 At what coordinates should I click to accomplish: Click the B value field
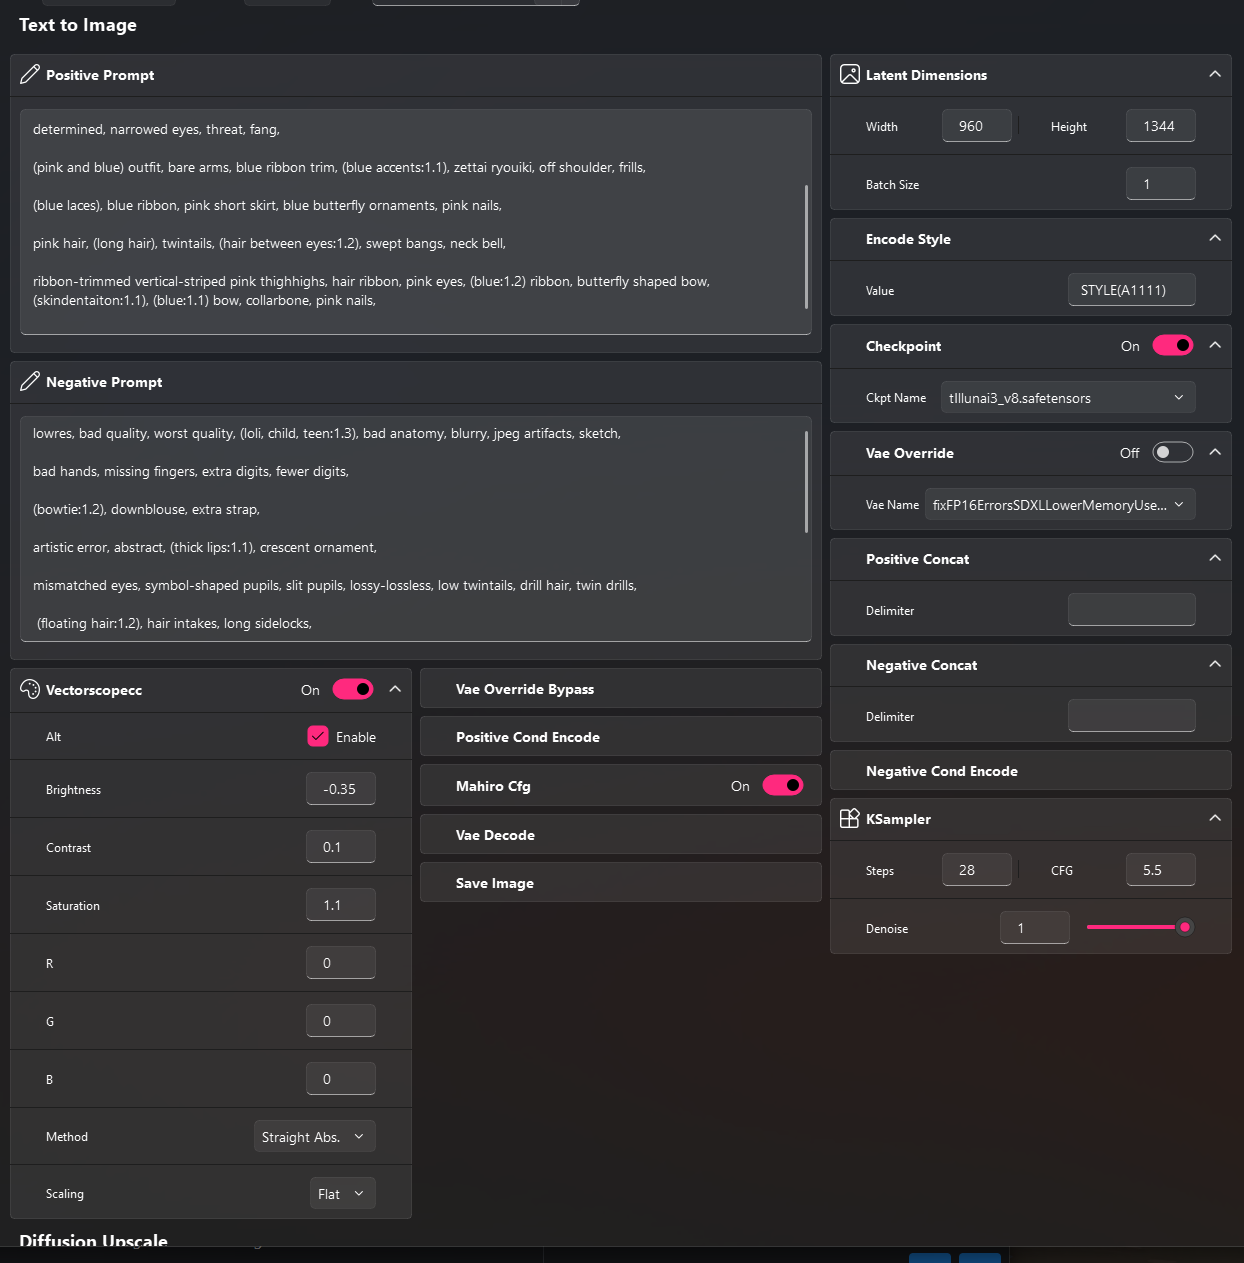pos(341,1079)
